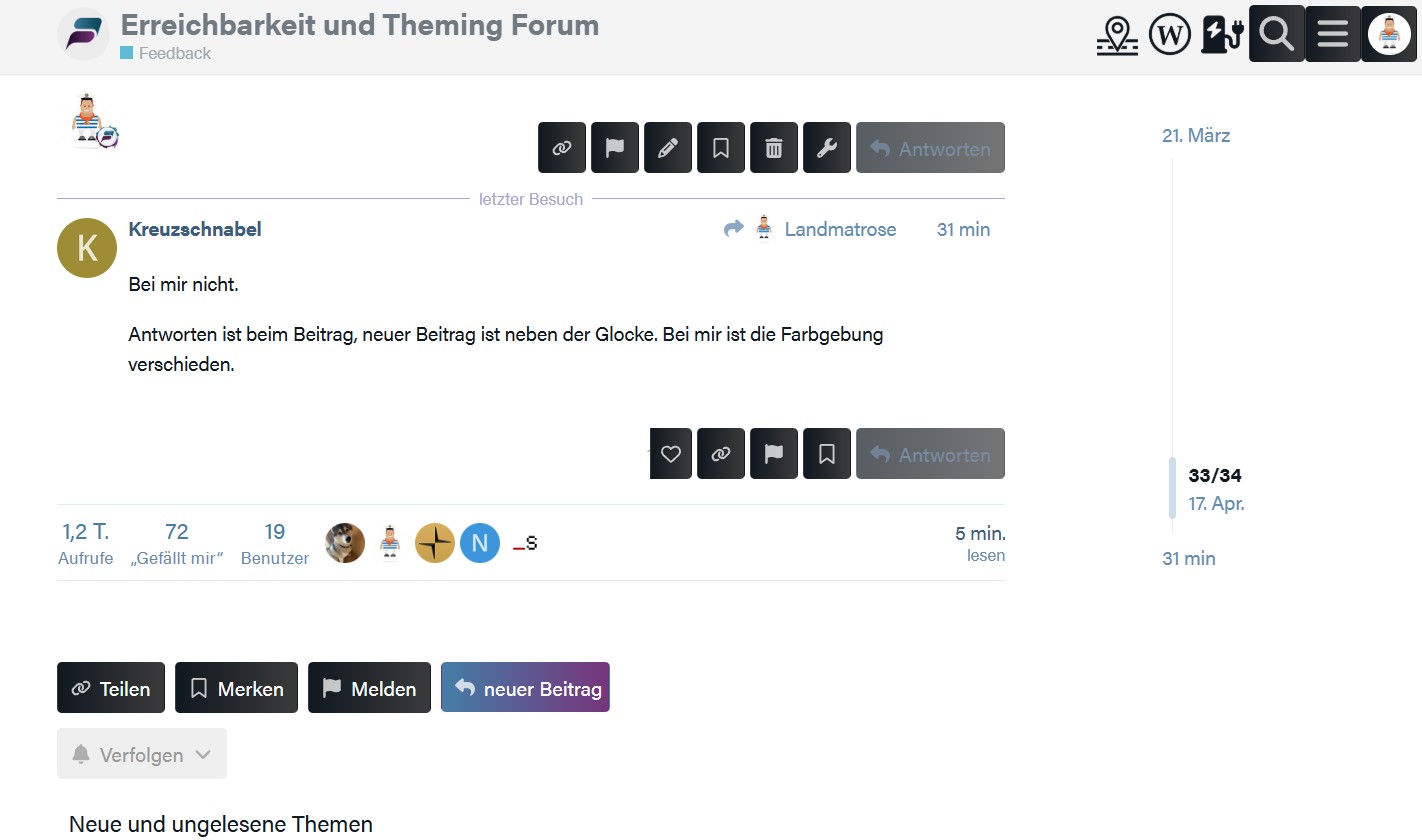
Task: Open the Wikipedia W icon link
Action: point(1170,35)
